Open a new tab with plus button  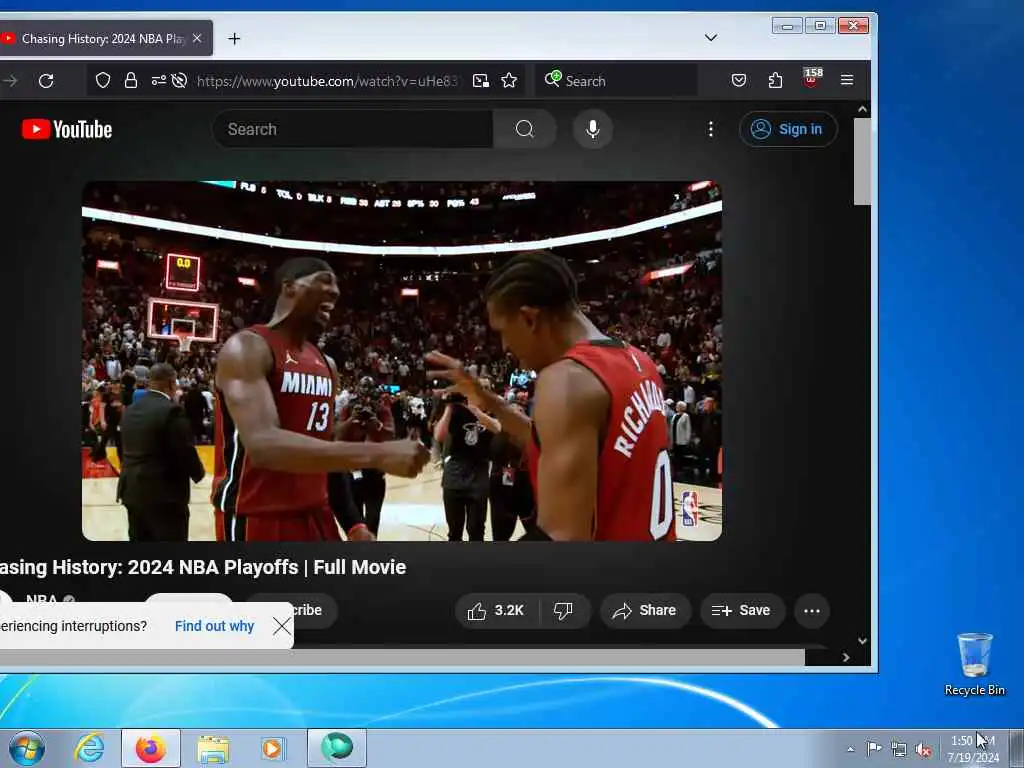[234, 39]
